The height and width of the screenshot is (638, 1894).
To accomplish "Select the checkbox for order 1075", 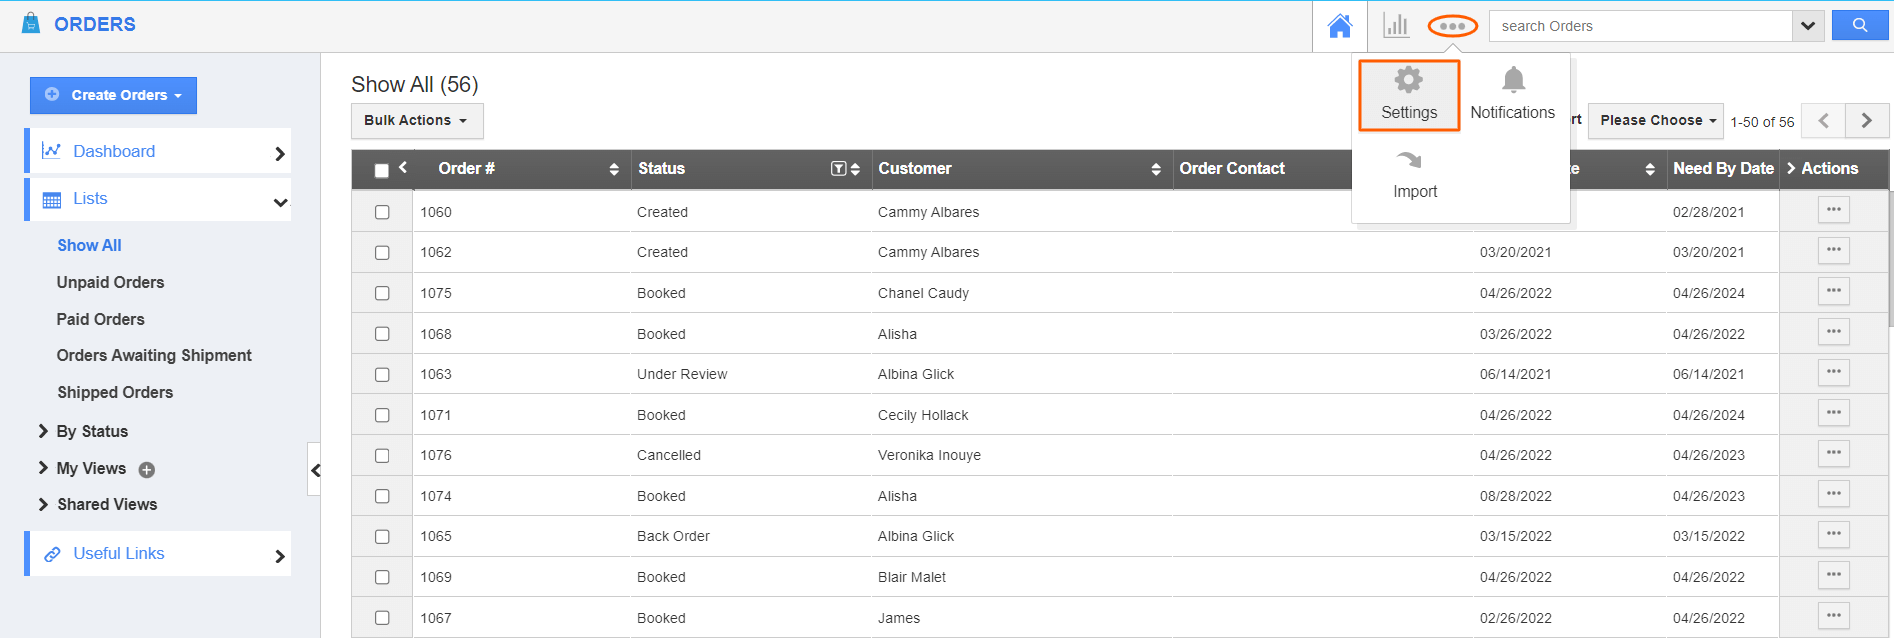I will pos(382,293).
